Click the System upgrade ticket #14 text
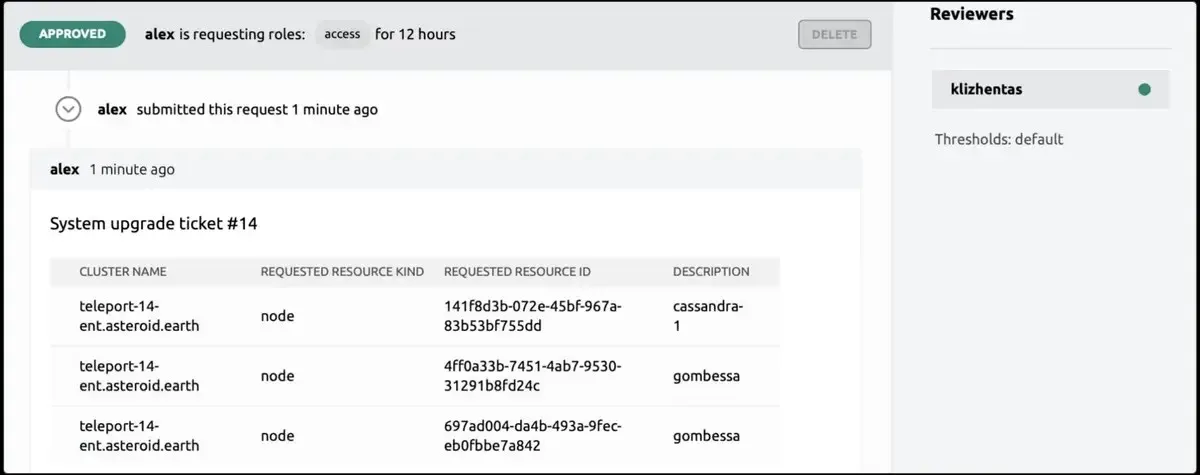The image size is (1200, 475). 154,224
